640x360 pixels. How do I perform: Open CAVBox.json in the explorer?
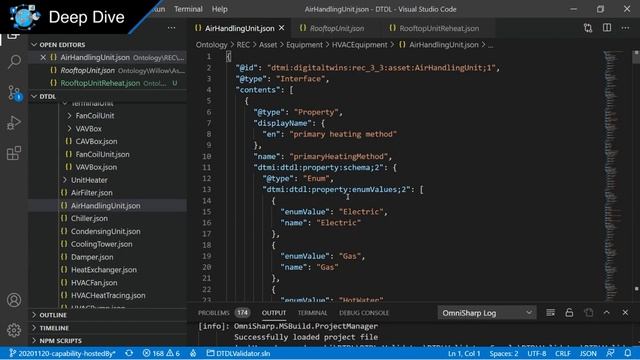(96, 142)
